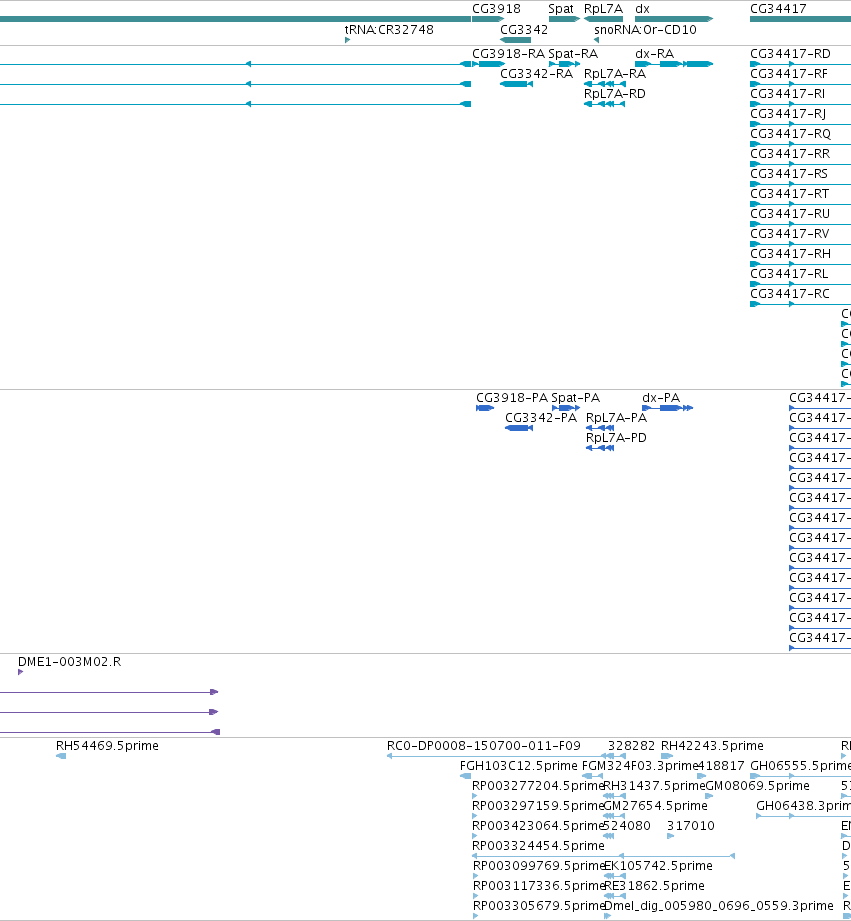
Task: Select transcript CG34417-RI
Action: (800, 104)
